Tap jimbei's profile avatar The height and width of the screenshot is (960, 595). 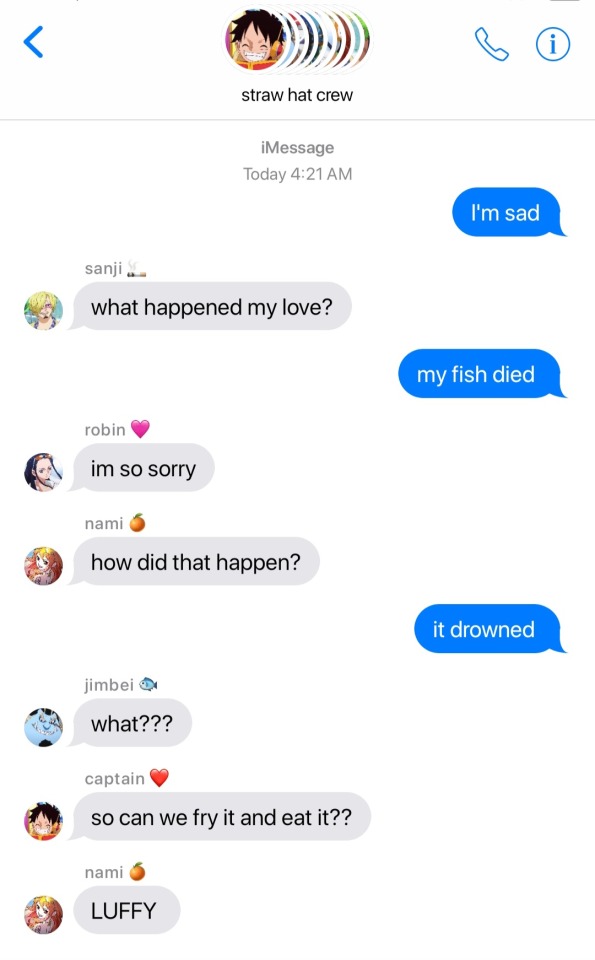[x=43, y=727]
